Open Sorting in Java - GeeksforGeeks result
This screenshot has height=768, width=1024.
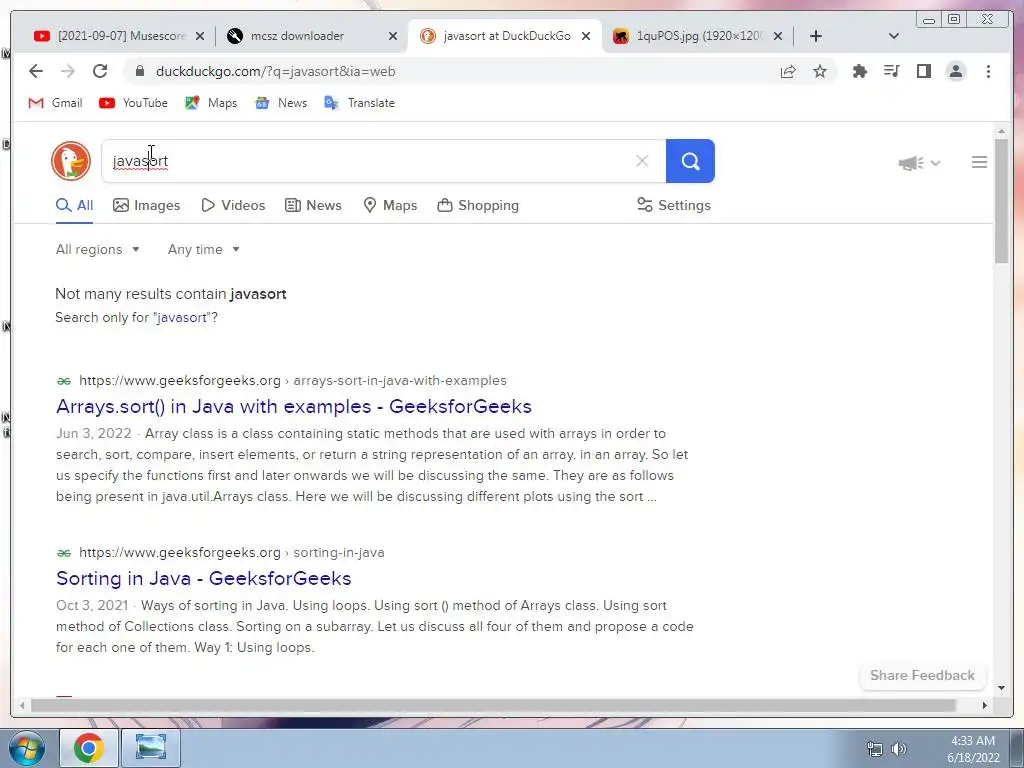(x=204, y=578)
